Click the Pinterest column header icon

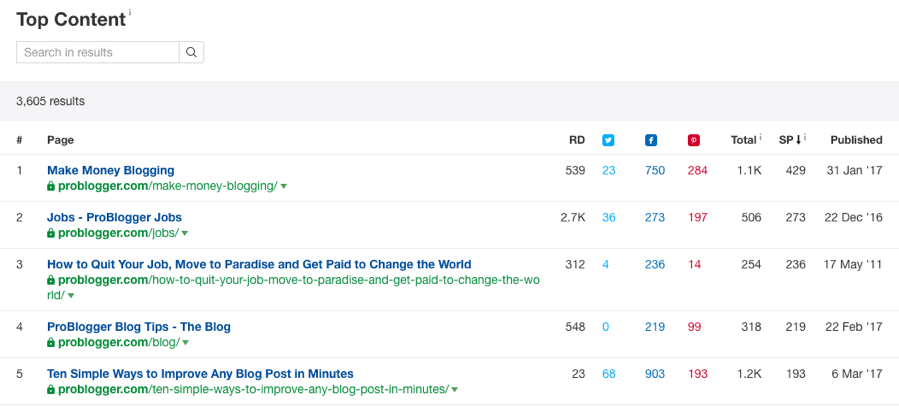point(694,140)
